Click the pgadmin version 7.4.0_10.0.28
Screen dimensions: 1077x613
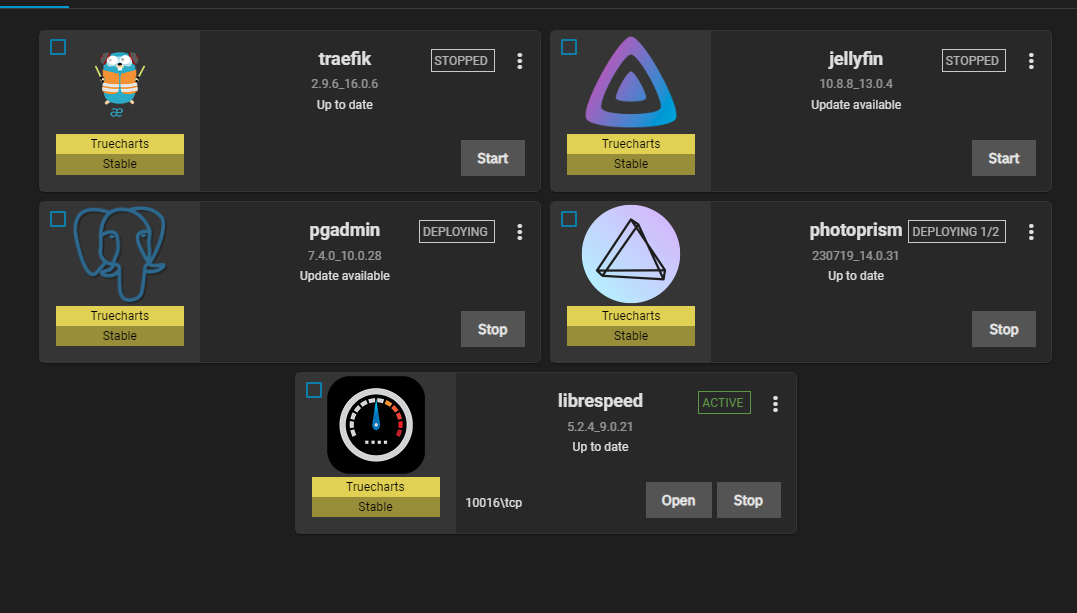coord(345,256)
